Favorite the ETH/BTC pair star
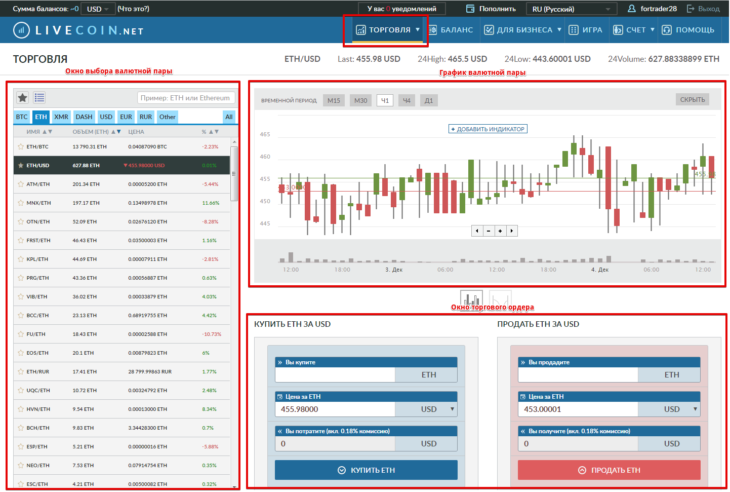Viewport: 730px width, 492px height. pos(20,147)
